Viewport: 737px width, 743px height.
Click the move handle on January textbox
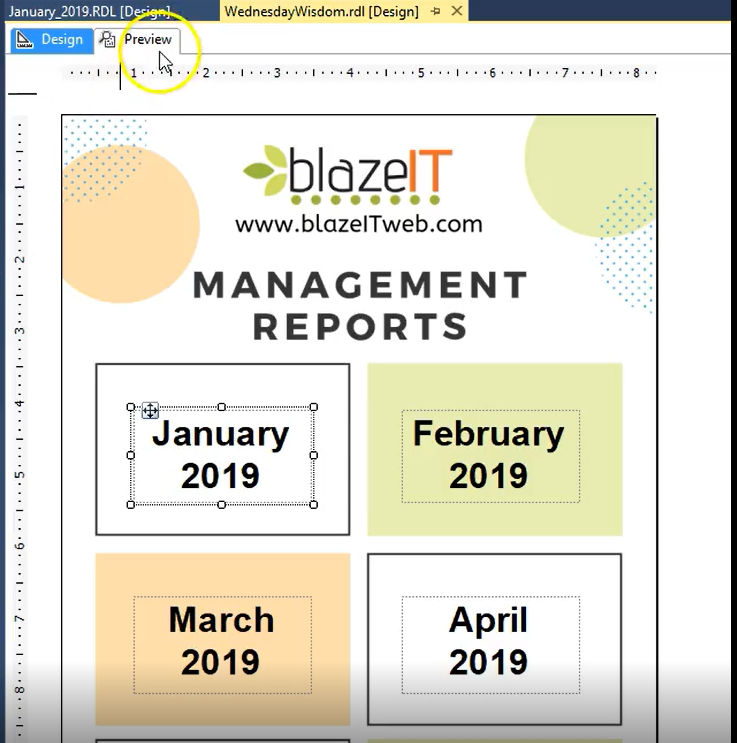click(x=150, y=410)
